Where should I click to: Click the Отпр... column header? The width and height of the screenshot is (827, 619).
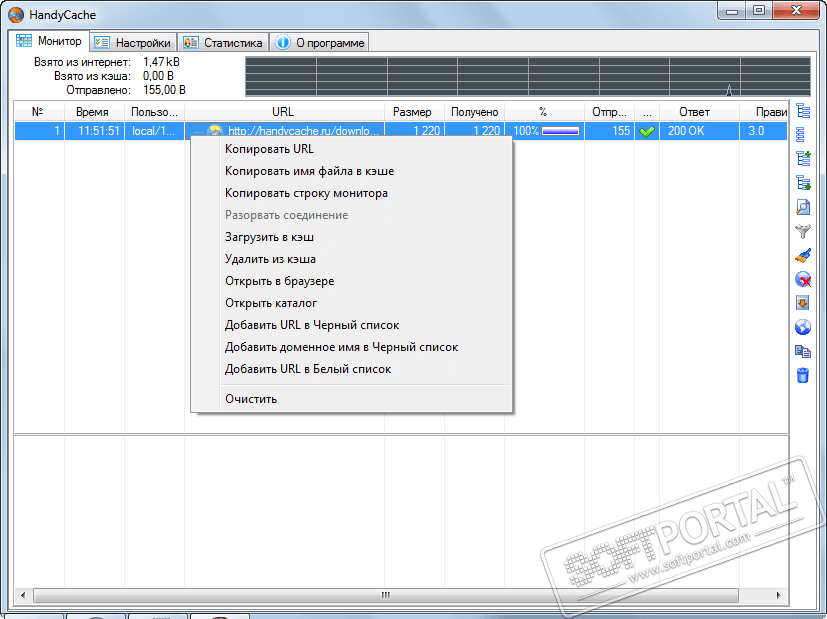coord(609,112)
